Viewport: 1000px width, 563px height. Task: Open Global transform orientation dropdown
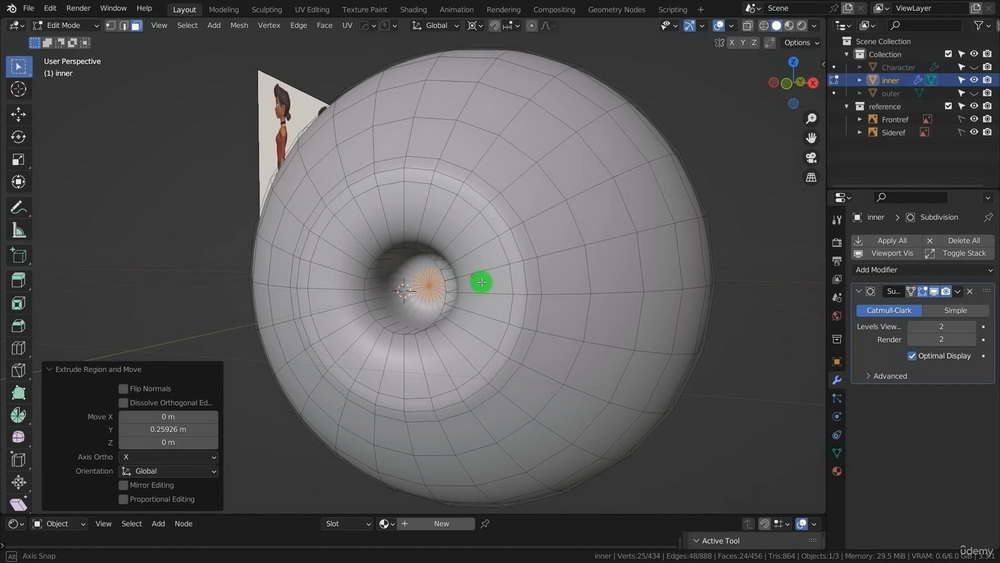(435, 26)
